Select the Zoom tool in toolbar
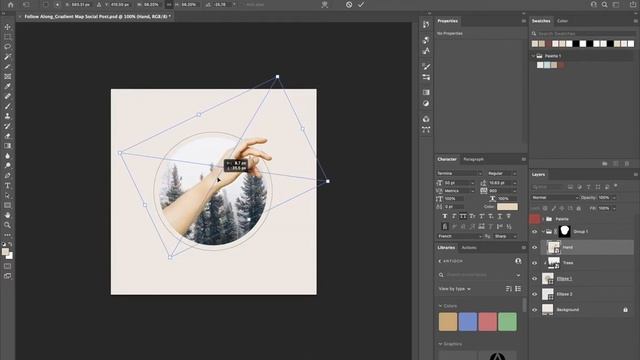640x360 pixels. click(x=7, y=225)
